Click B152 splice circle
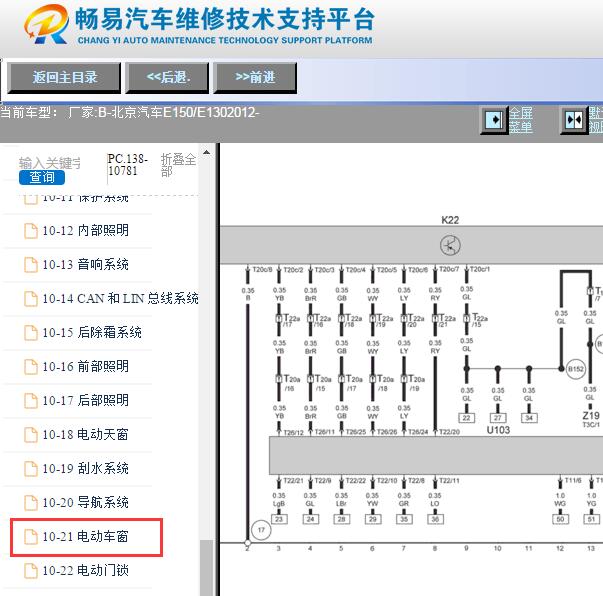Viewport: 603px width, 596px height. (576, 369)
